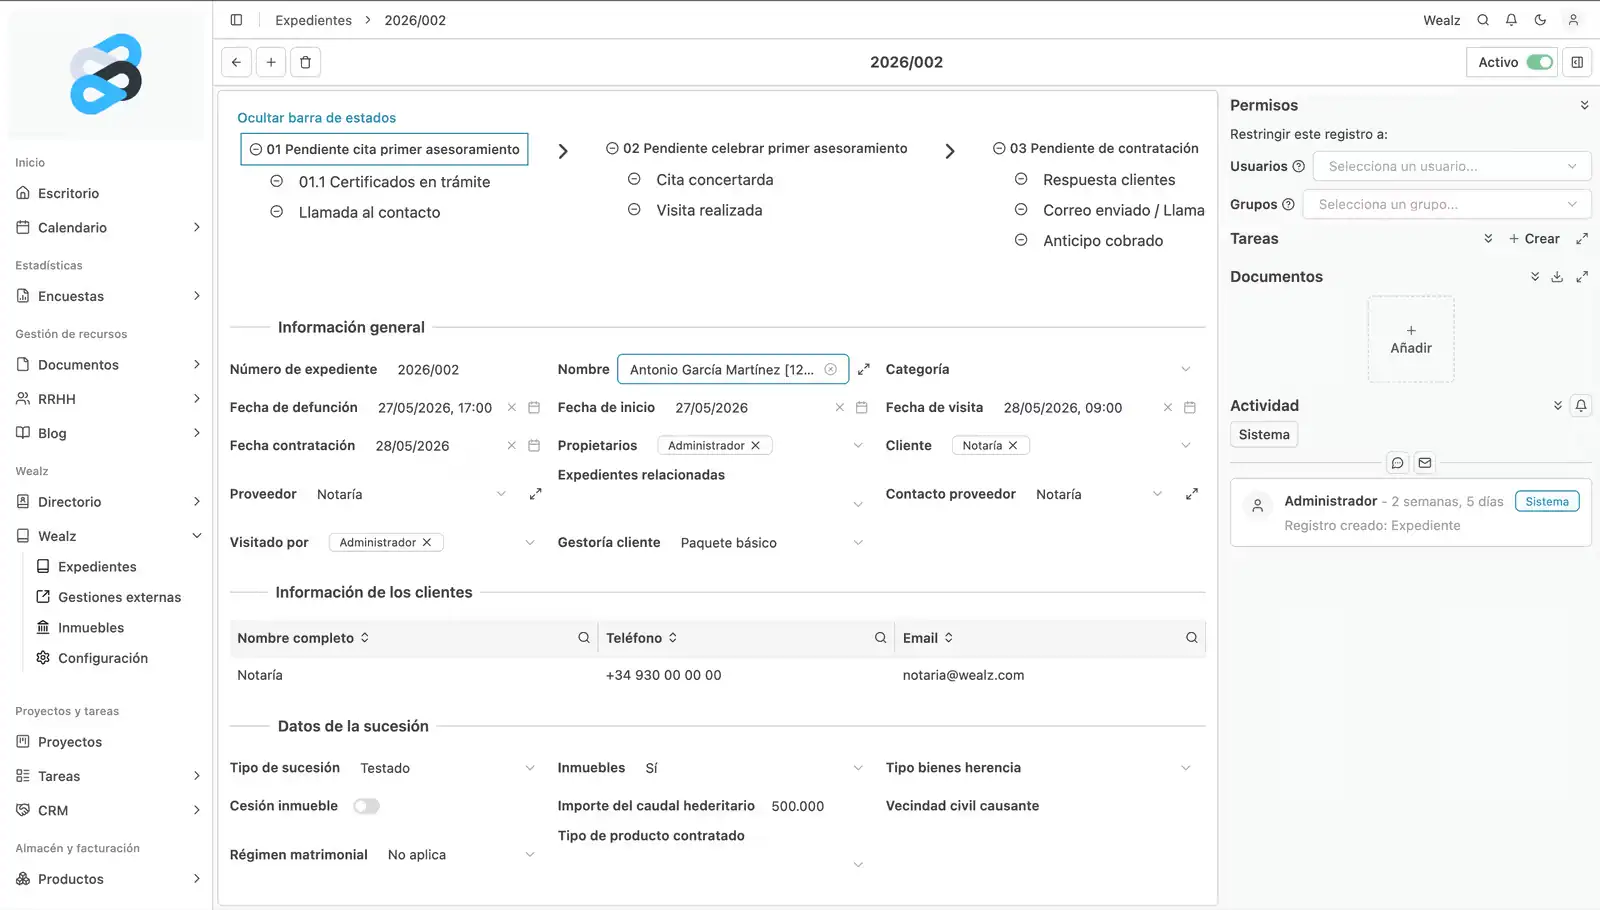Open calendar picker for Fecha de defunción
This screenshot has height=910, width=1600.
coord(534,408)
